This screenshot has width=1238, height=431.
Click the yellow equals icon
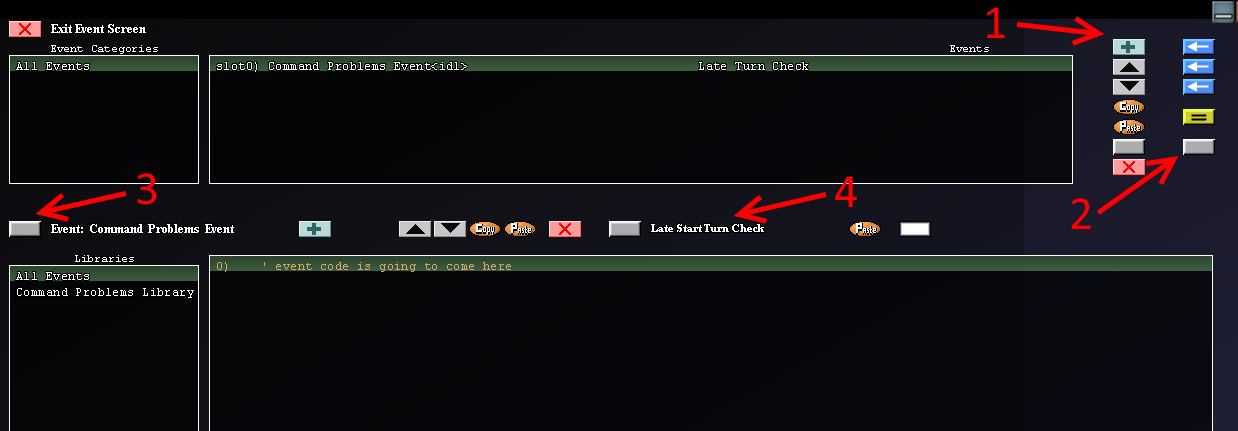coord(1198,117)
